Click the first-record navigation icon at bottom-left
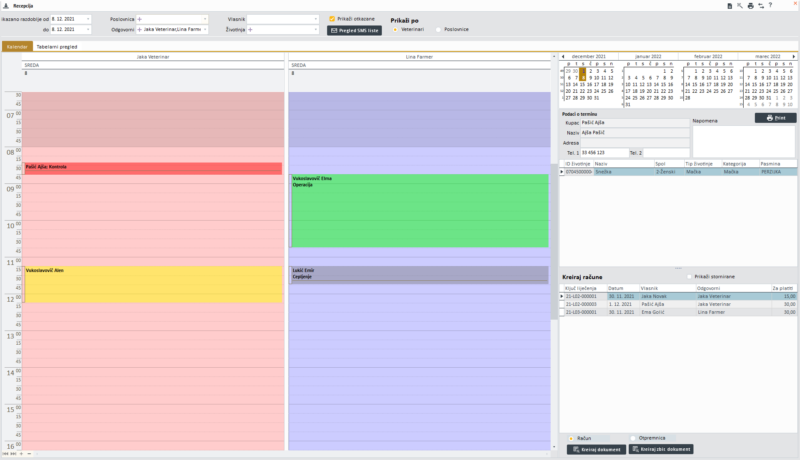Viewport: 800px width, 460px height. coord(5,453)
